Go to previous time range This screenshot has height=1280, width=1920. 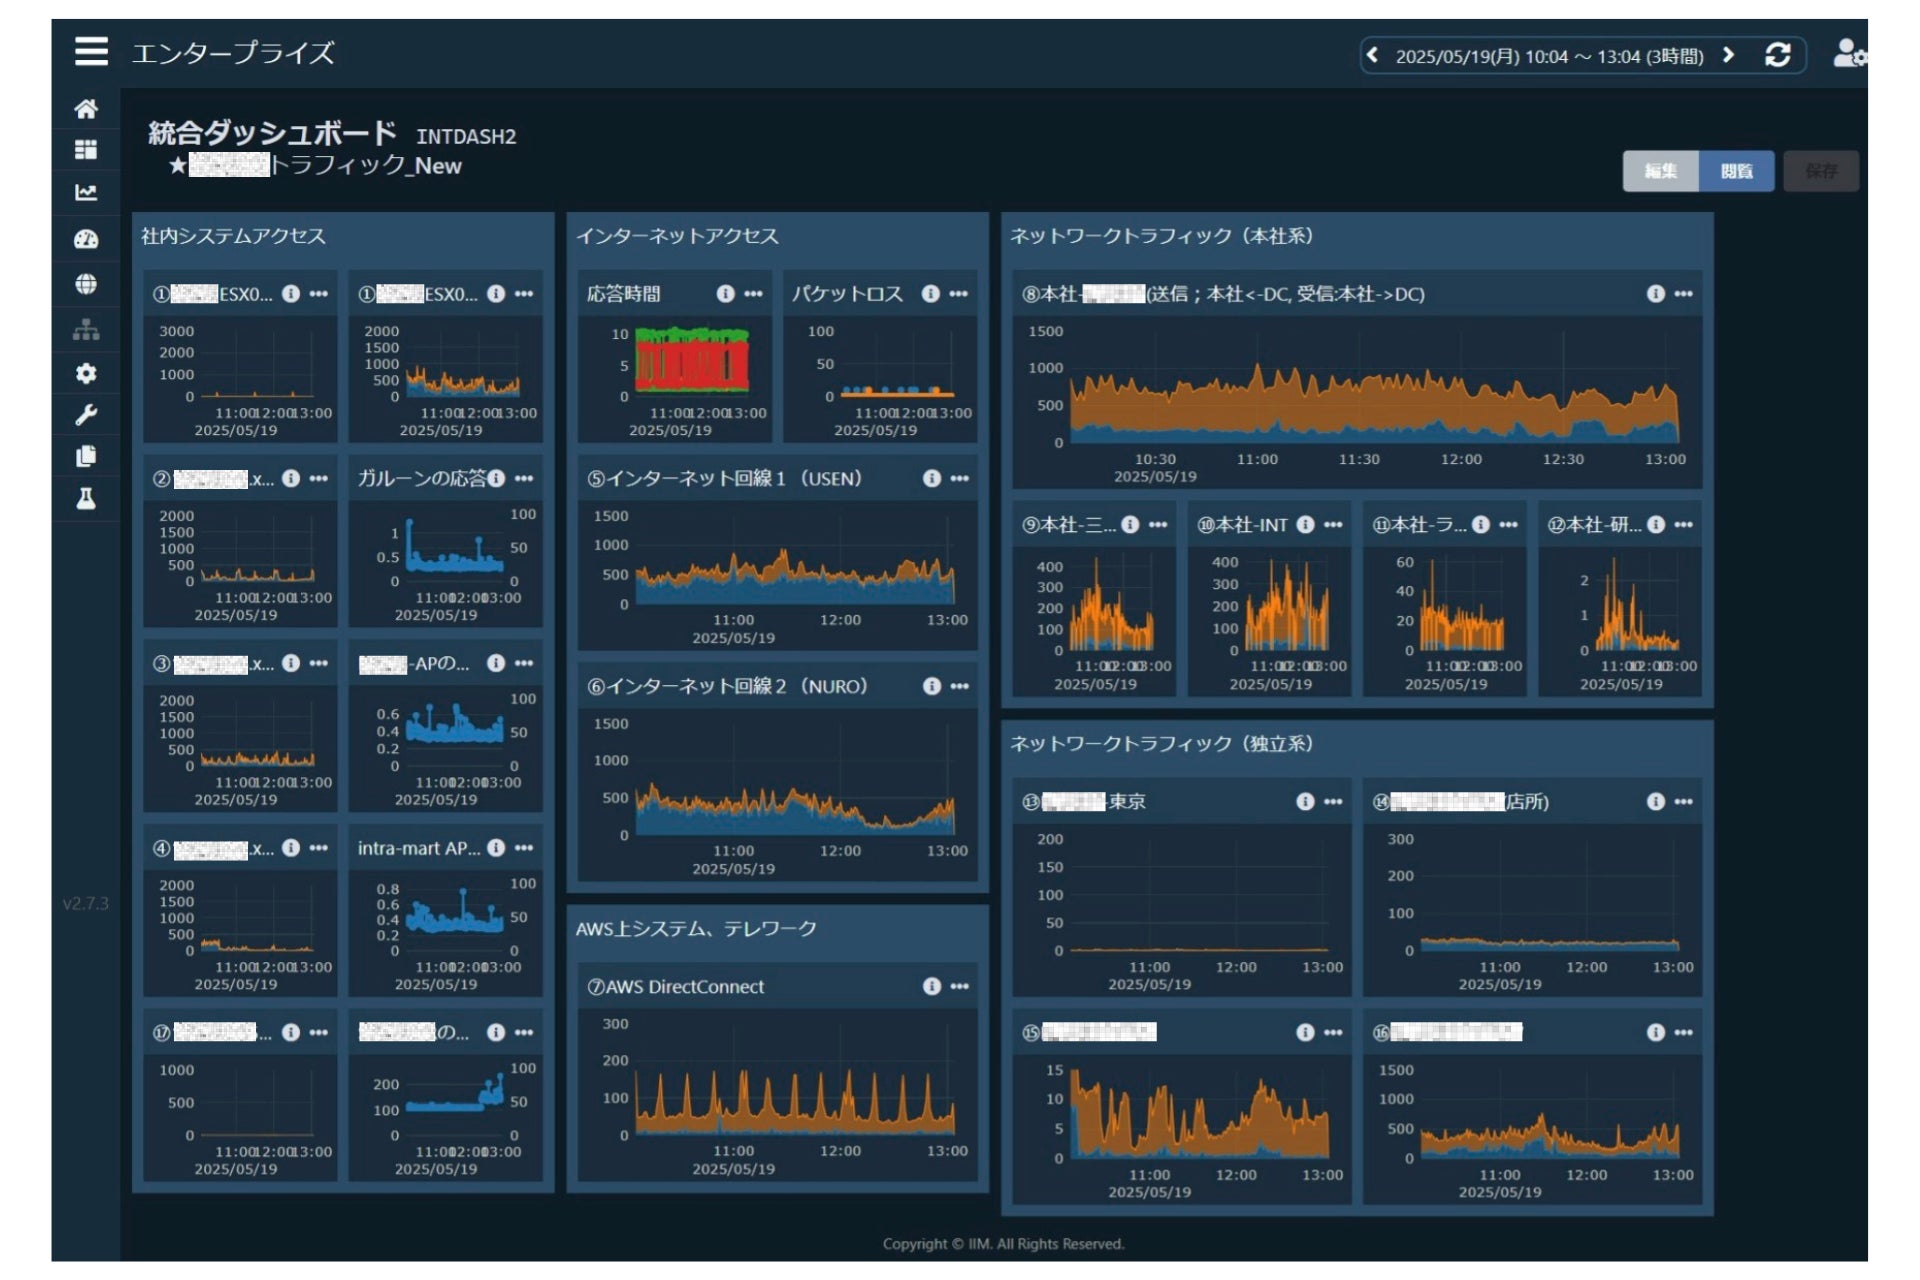pyautogui.click(x=1373, y=55)
